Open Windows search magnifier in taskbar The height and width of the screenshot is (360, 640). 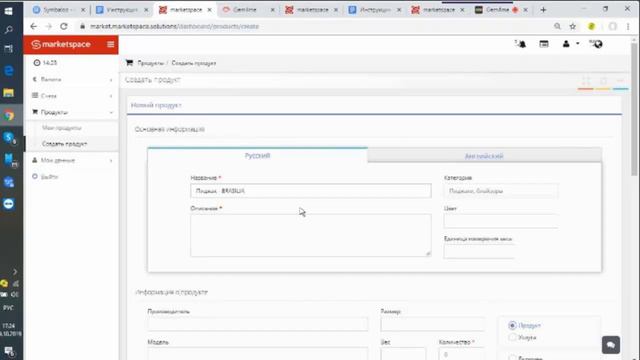point(8,30)
